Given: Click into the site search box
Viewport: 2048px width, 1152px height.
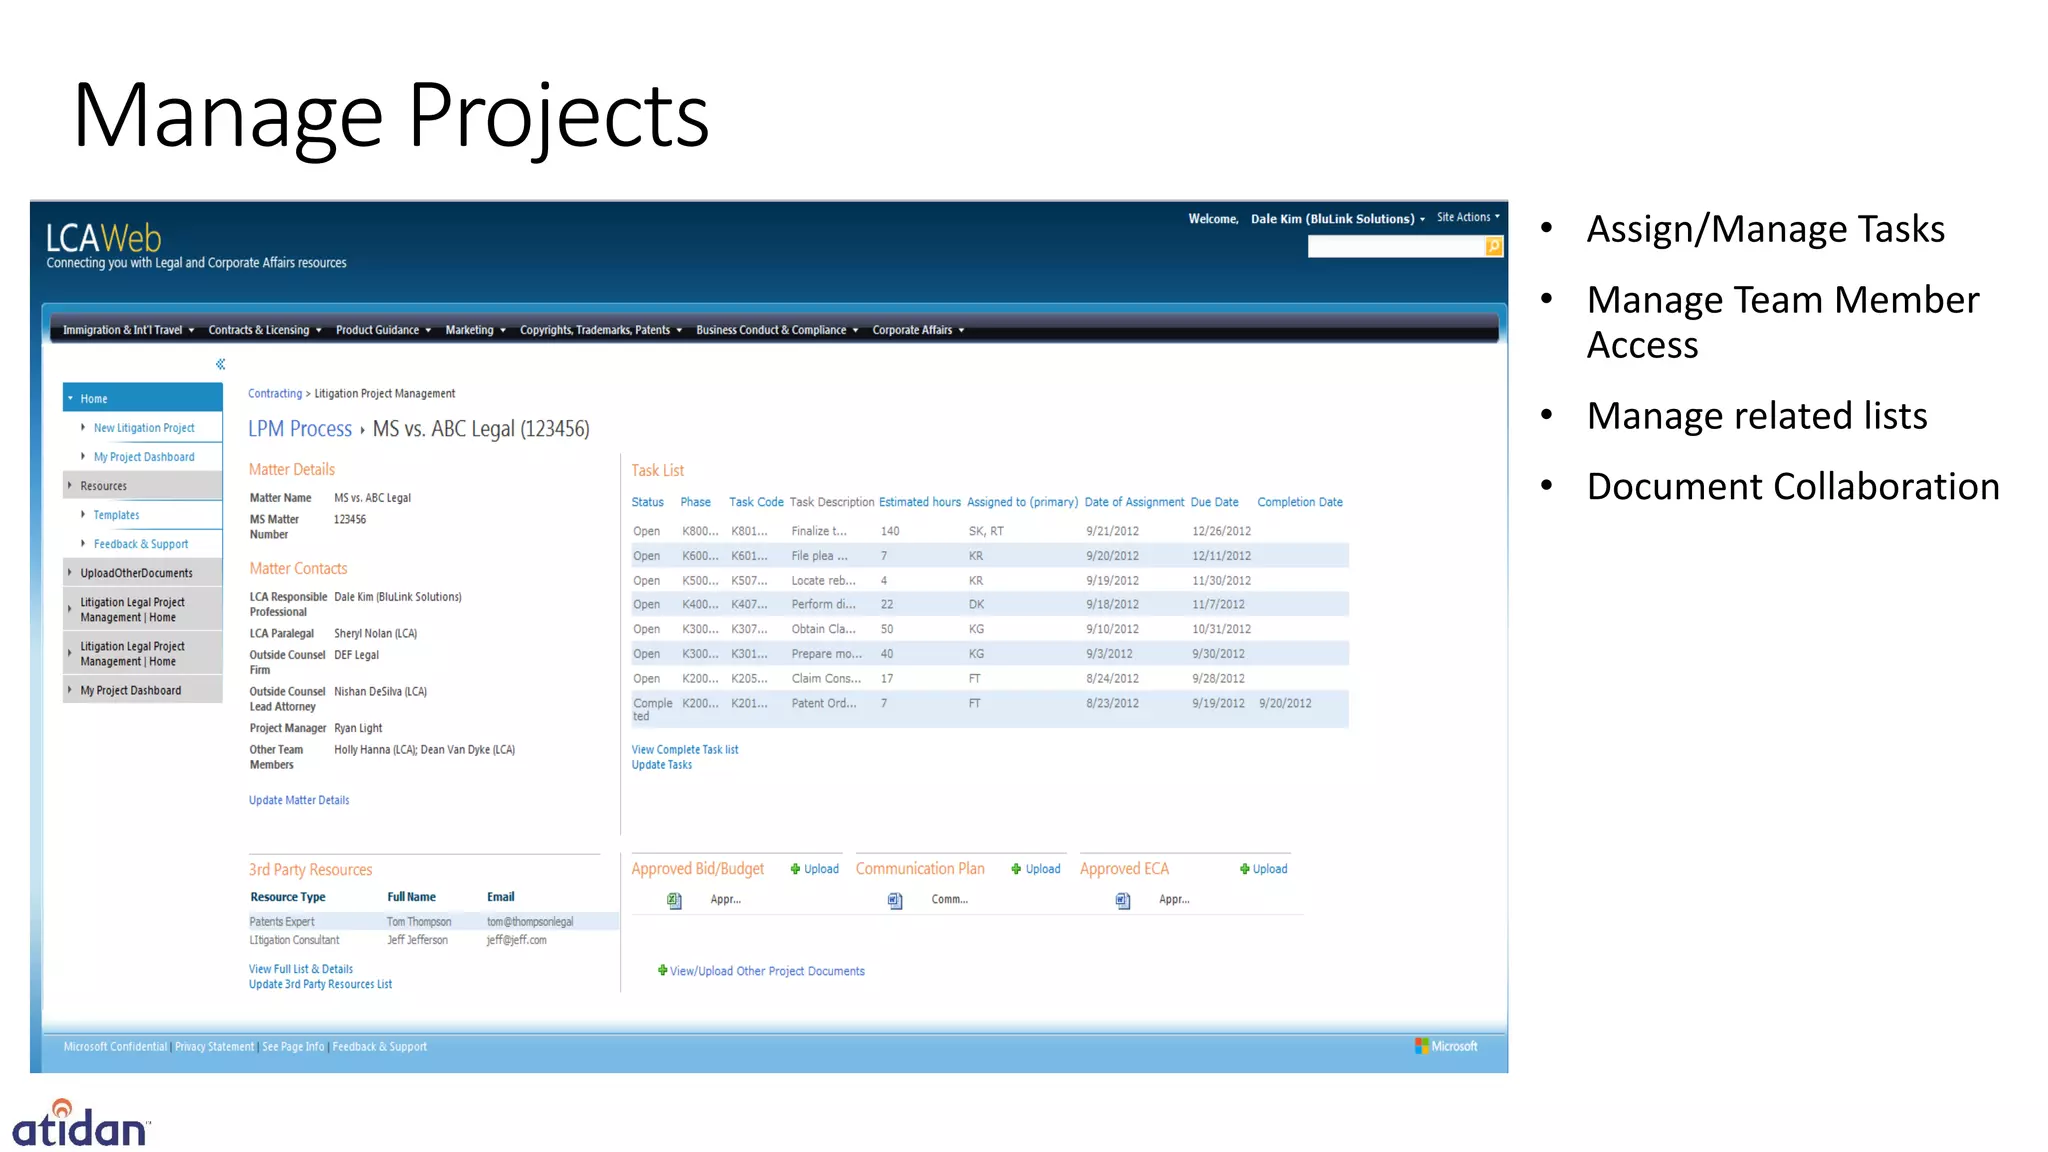Looking at the screenshot, I should [x=1396, y=246].
